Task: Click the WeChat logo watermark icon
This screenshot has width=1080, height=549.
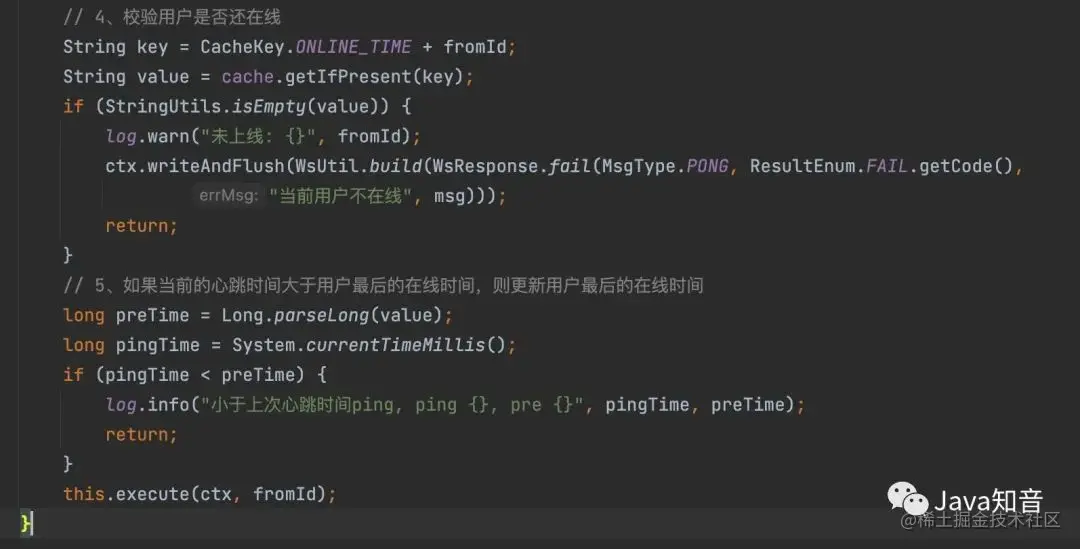Action: point(907,498)
